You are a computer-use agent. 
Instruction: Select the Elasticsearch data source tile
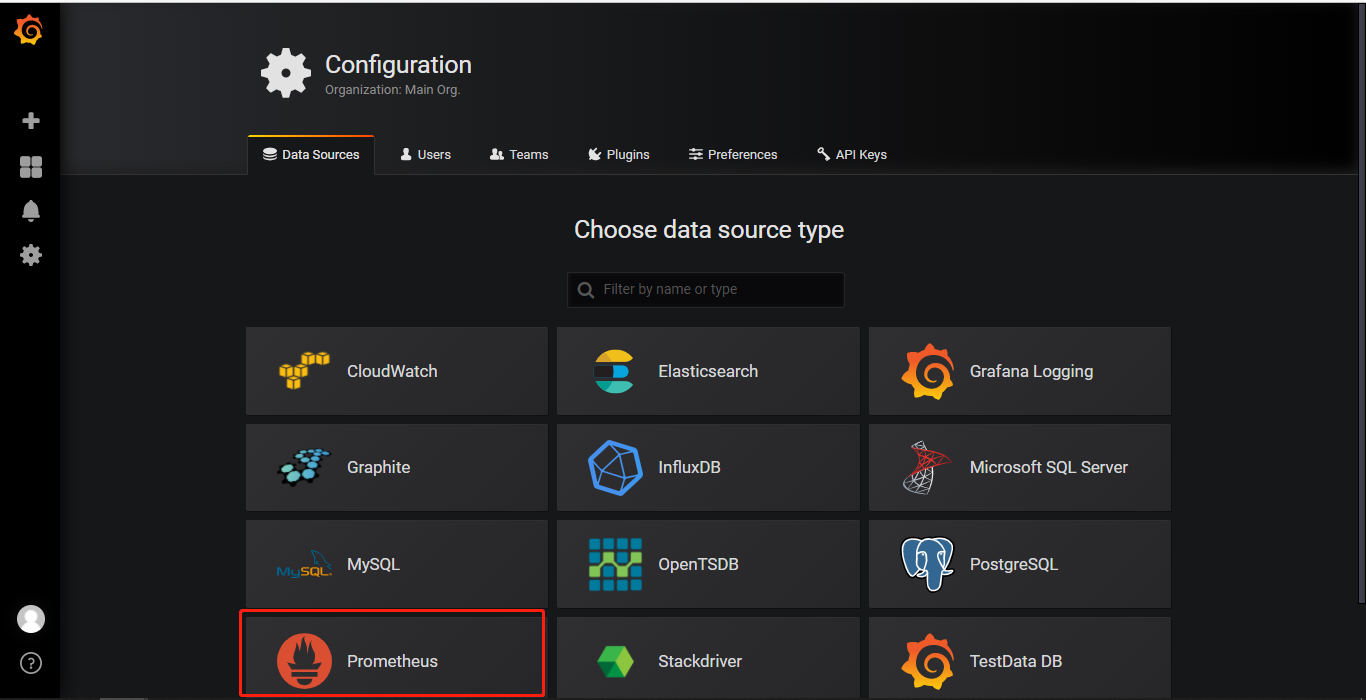(707, 371)
